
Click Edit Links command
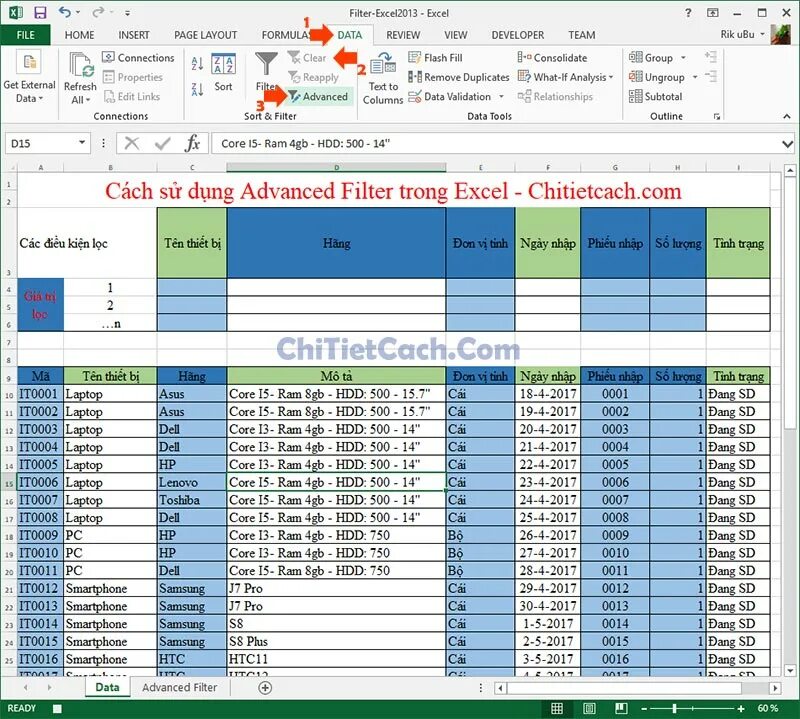[132, 96]
